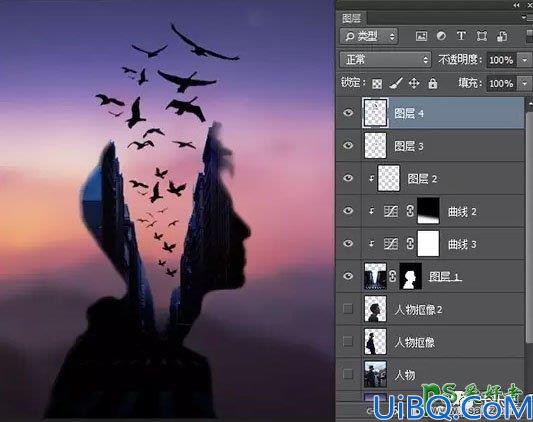Select layer name 图层 4
Image resolution: width=533 pixels, height=422 pixels.
click(409, 113)
